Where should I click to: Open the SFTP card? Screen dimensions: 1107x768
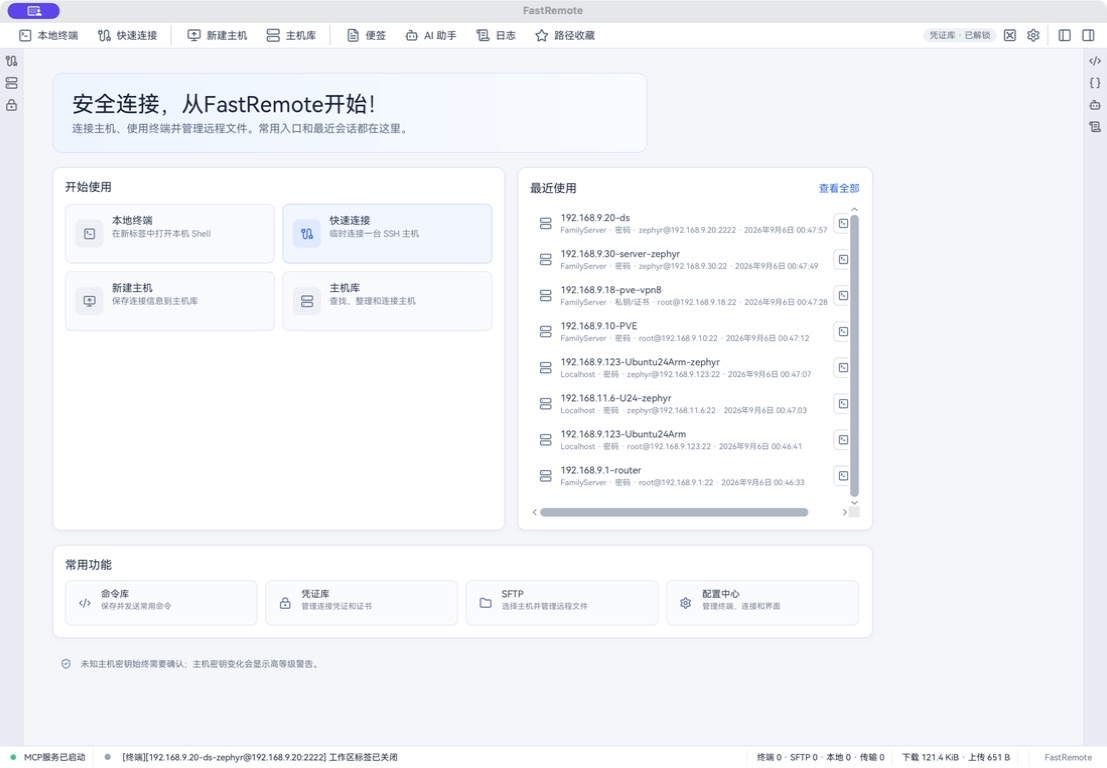[562, 603]
